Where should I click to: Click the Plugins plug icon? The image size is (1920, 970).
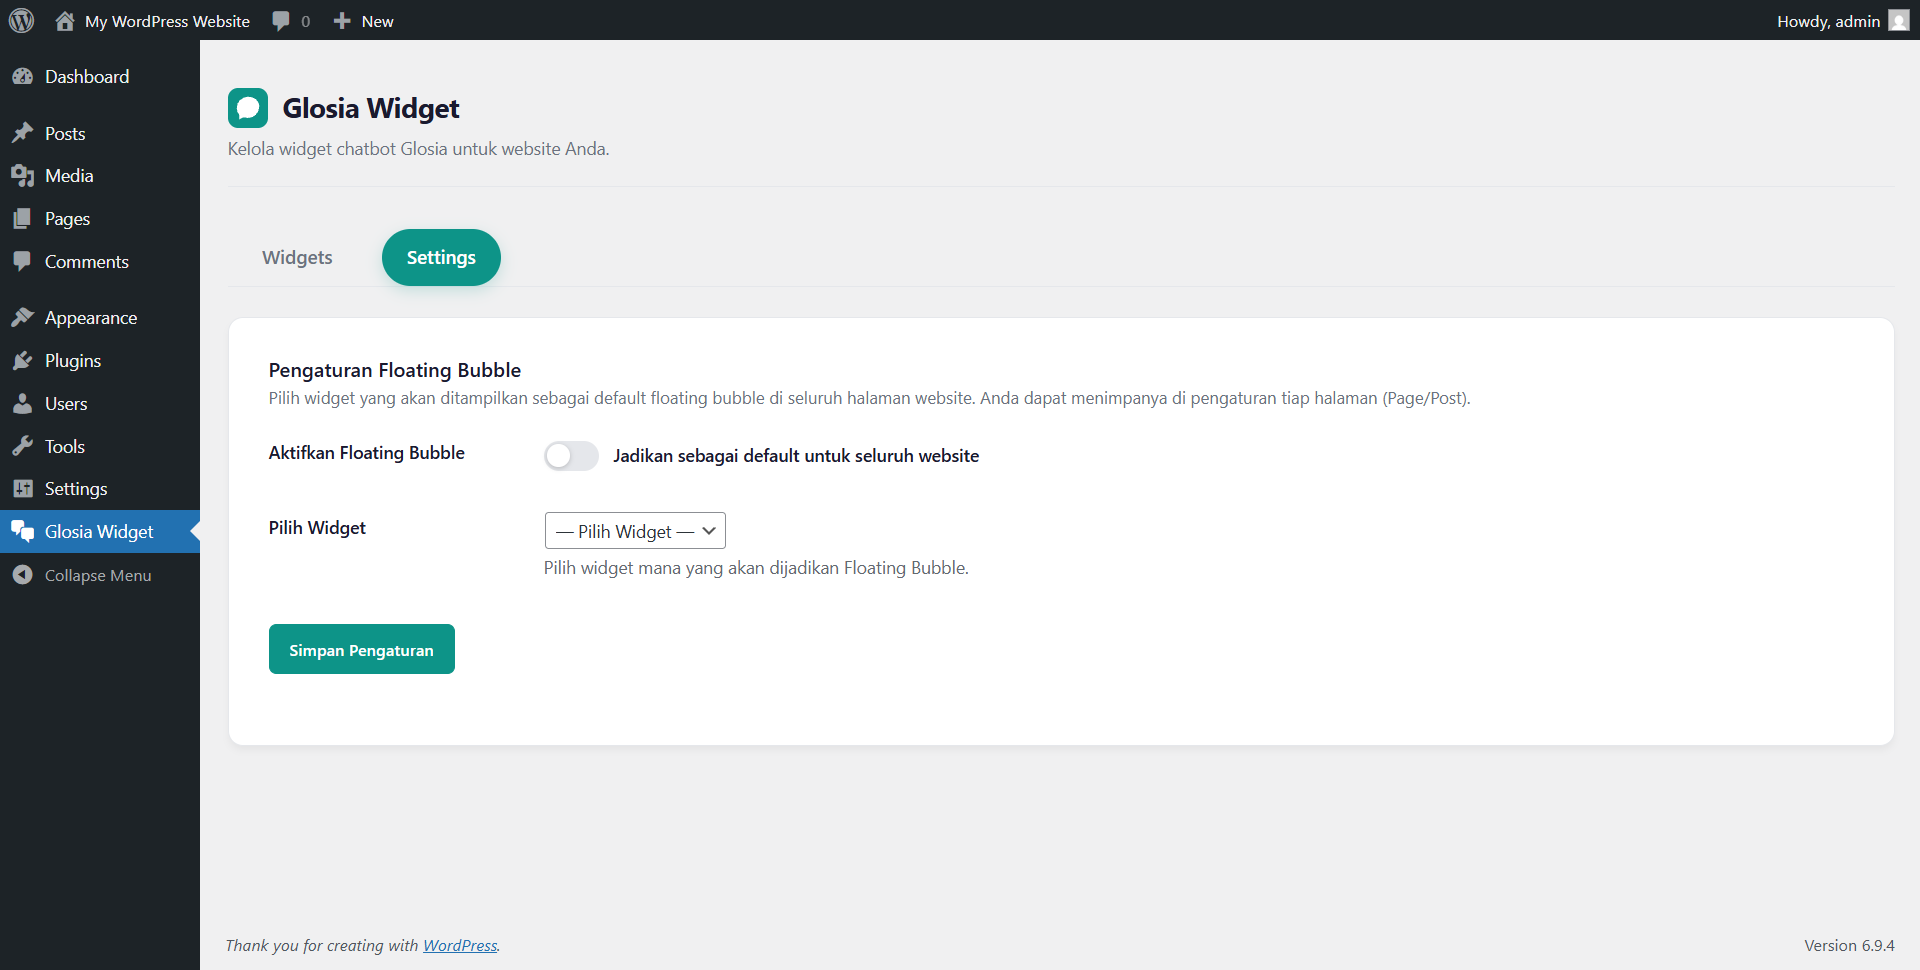(23, 361)
